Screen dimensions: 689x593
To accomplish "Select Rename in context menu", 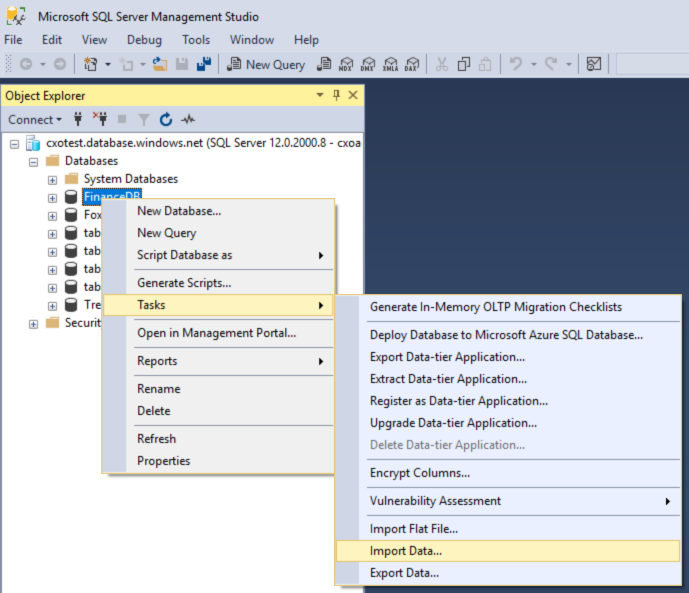I will pyautogui.click(x=218, y=389).
